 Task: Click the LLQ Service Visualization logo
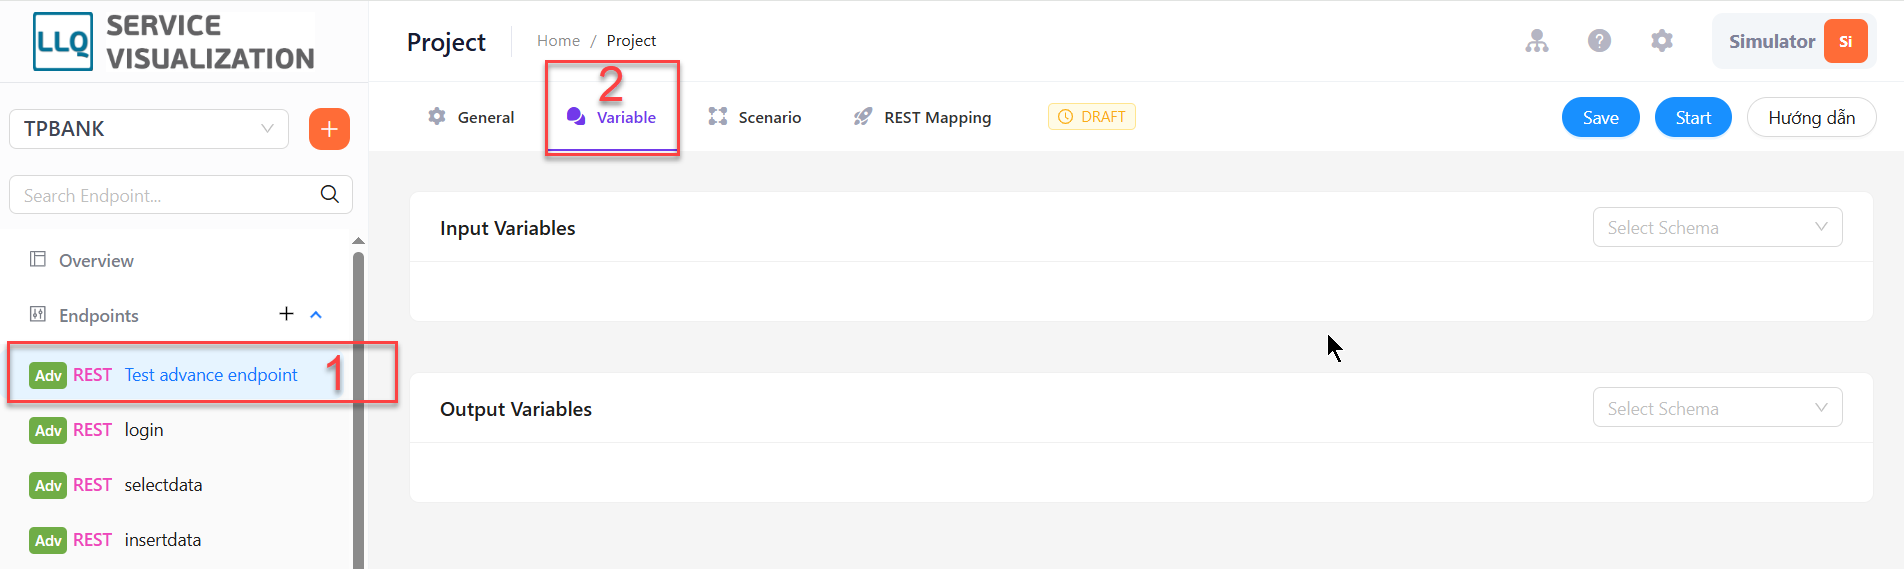[174, 42]
